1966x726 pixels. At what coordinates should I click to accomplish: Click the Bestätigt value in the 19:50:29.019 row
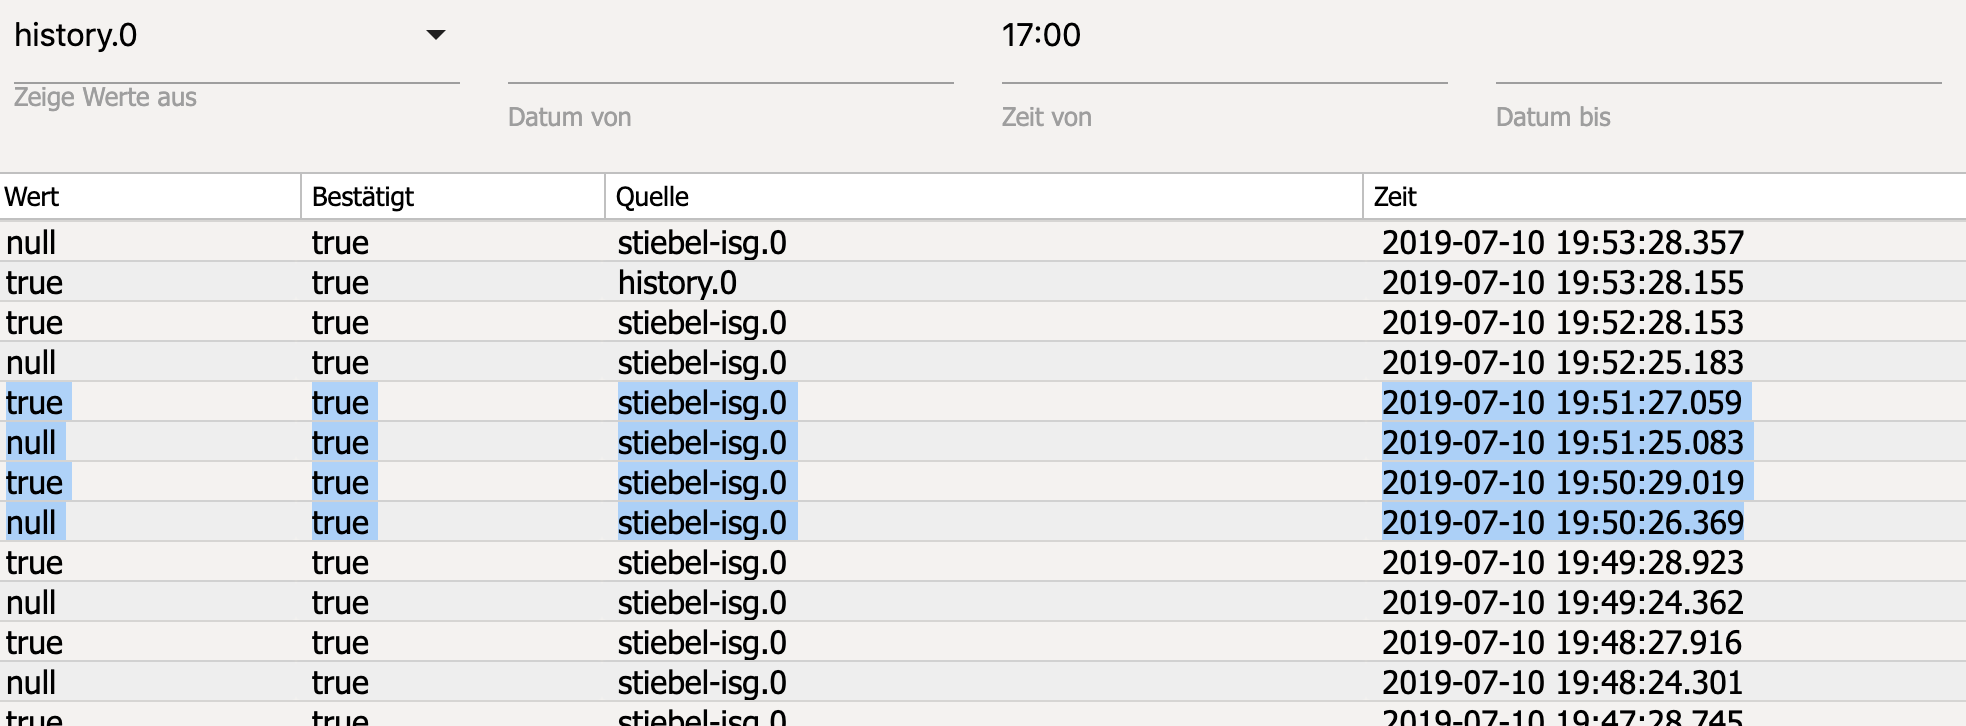pyautogui.click(x=340, y=483)
